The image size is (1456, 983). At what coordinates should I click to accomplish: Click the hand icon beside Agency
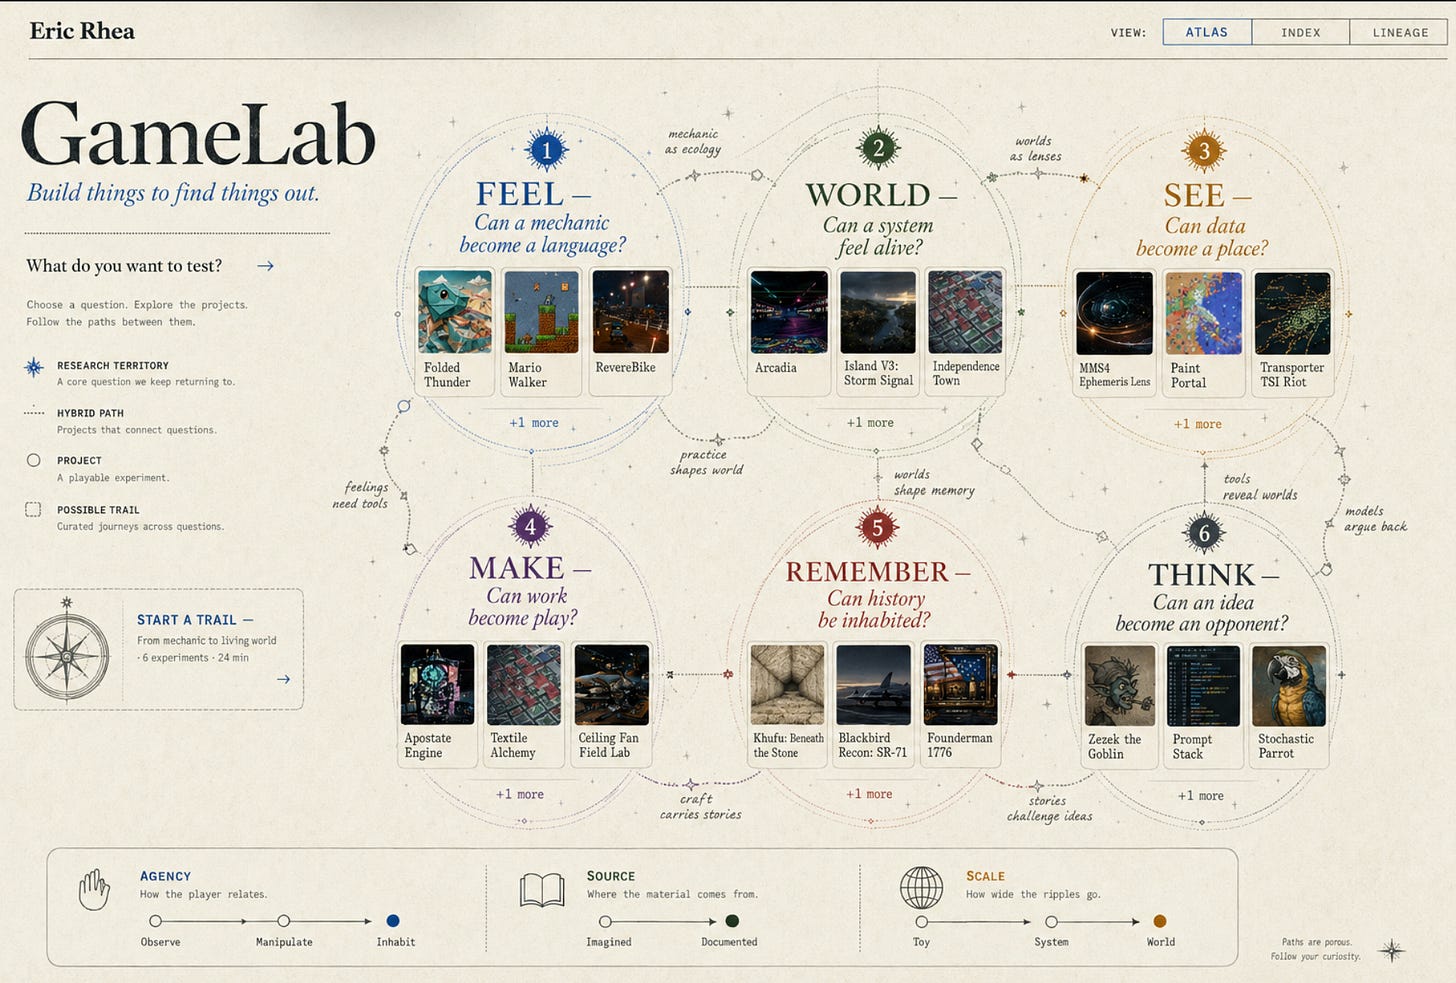pos(94,890)
